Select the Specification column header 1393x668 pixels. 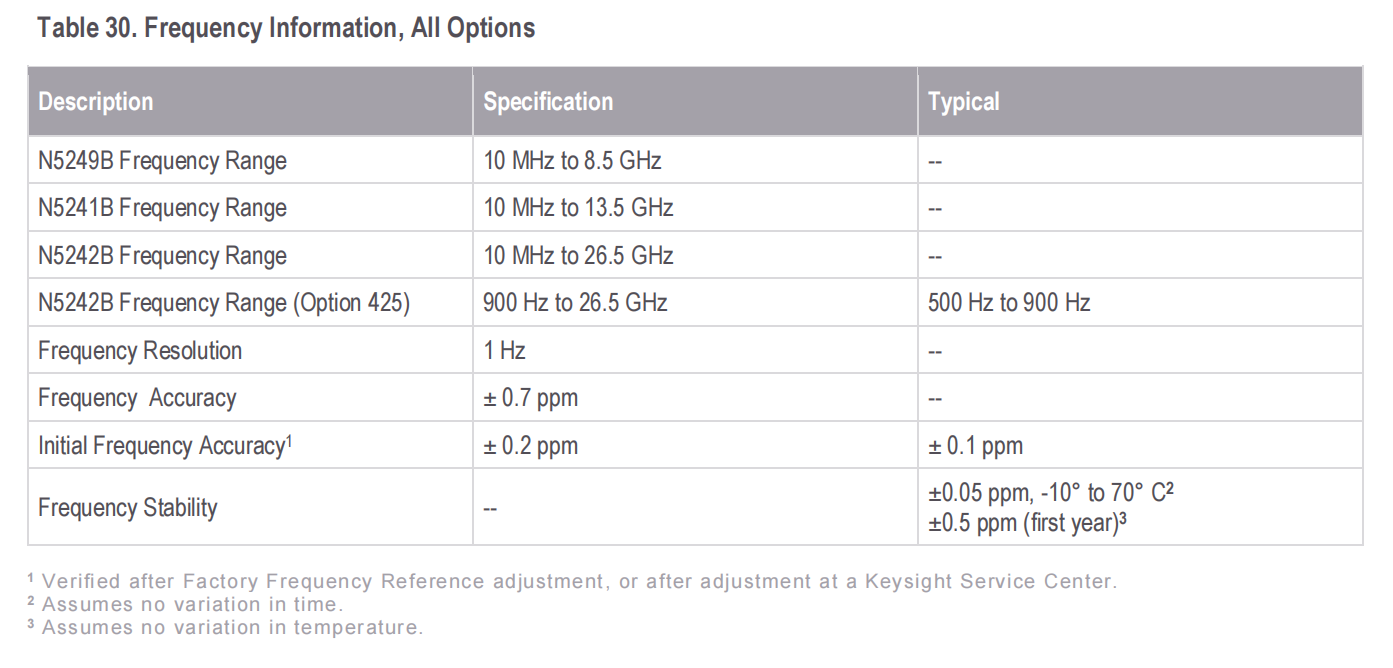[548, 102]
